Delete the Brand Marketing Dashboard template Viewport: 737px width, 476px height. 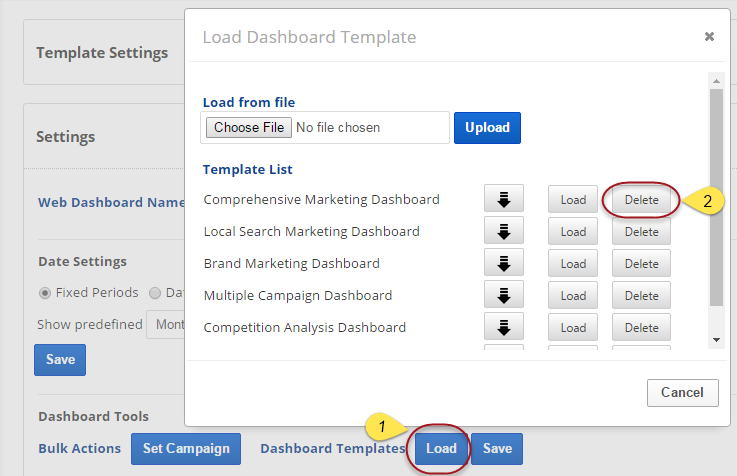point(641,263)
